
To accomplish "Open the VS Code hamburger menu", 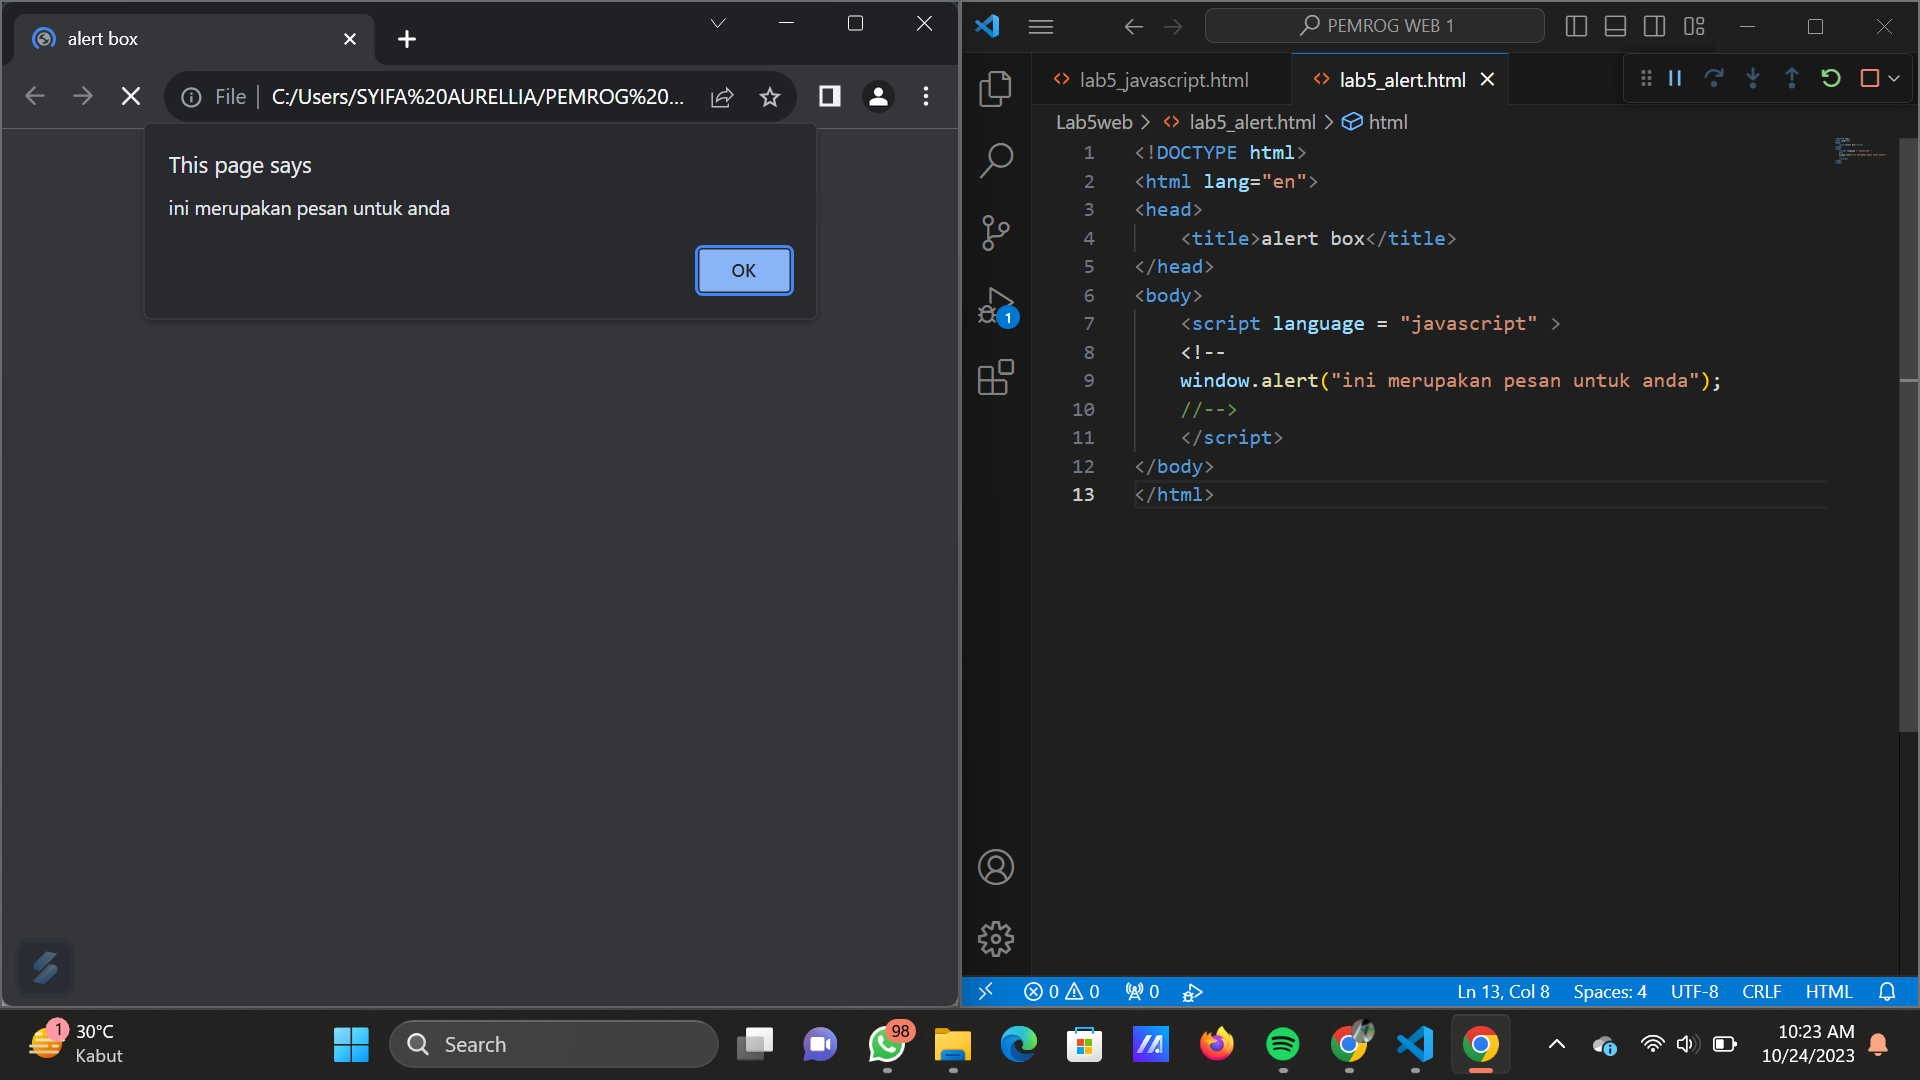I will pos(1040,26).
